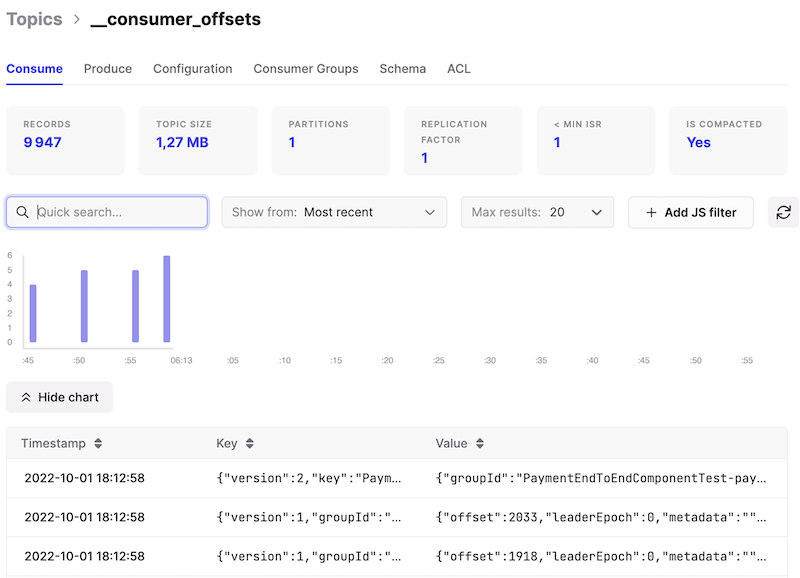800x578 pixels.
Task: Click the timestamp in the offset 2033 row
Action: click(85, 517)
